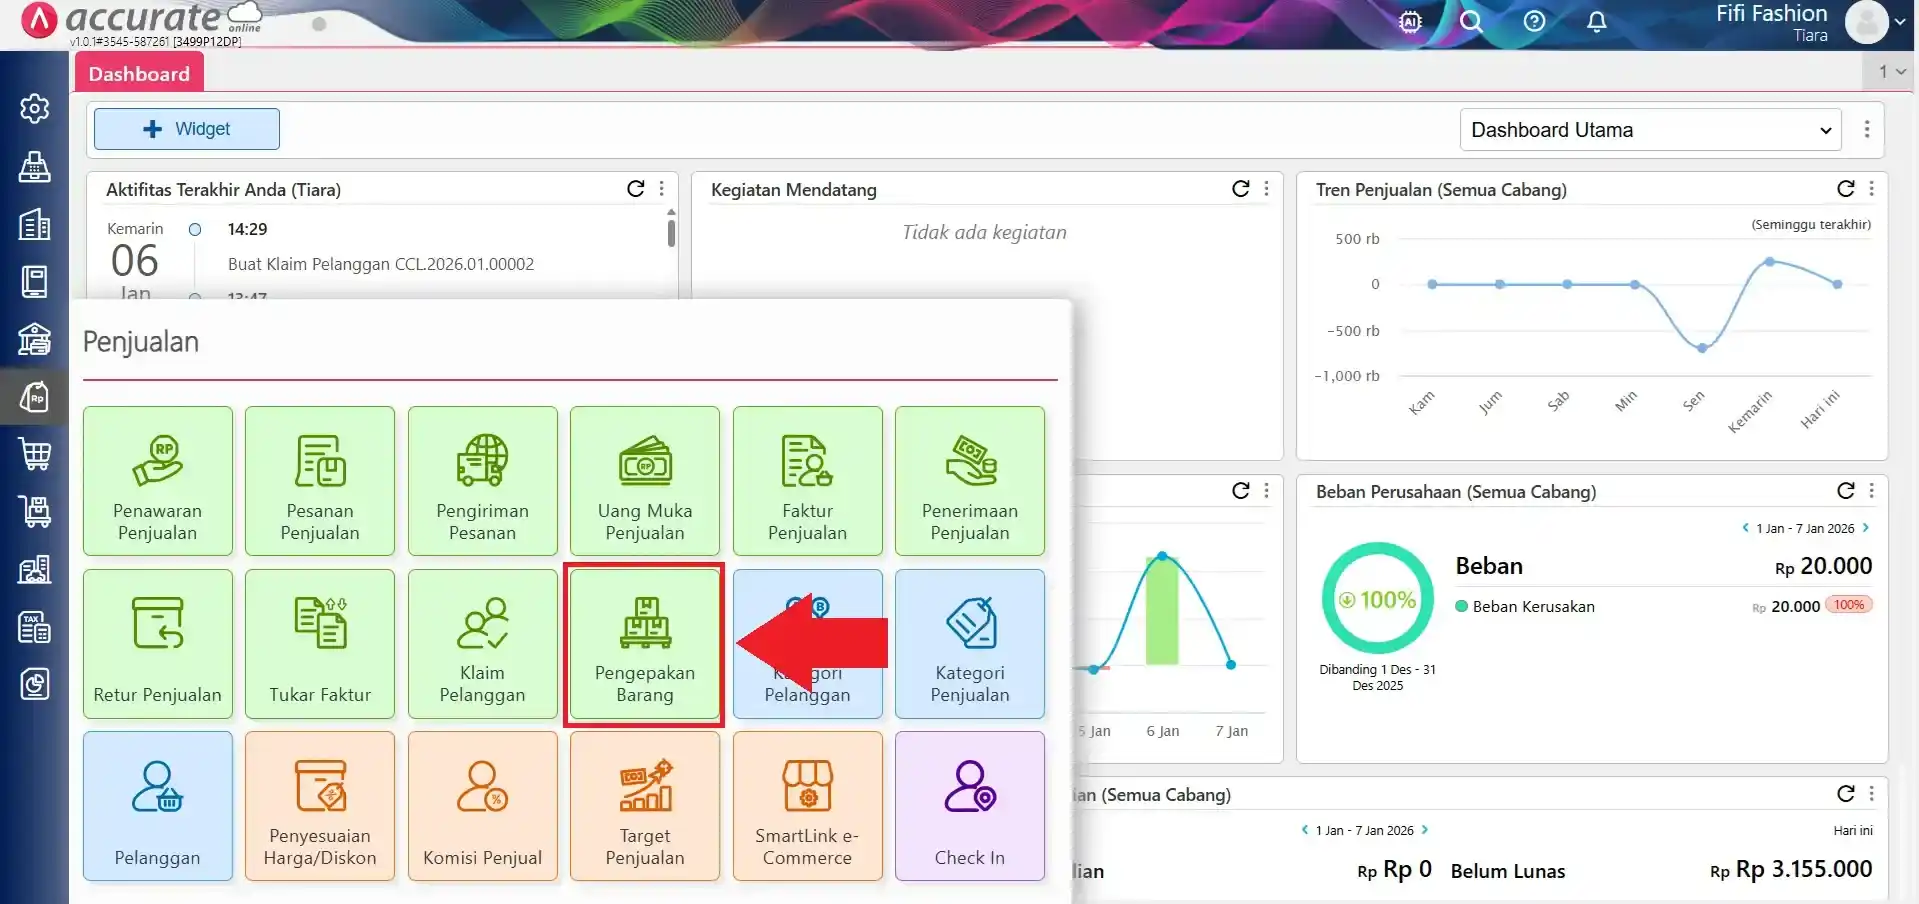The height and width of the screenshot is (904, 1919).
Task: Open Check In tile
Action: pyautogui.click(x=970, y=806)
